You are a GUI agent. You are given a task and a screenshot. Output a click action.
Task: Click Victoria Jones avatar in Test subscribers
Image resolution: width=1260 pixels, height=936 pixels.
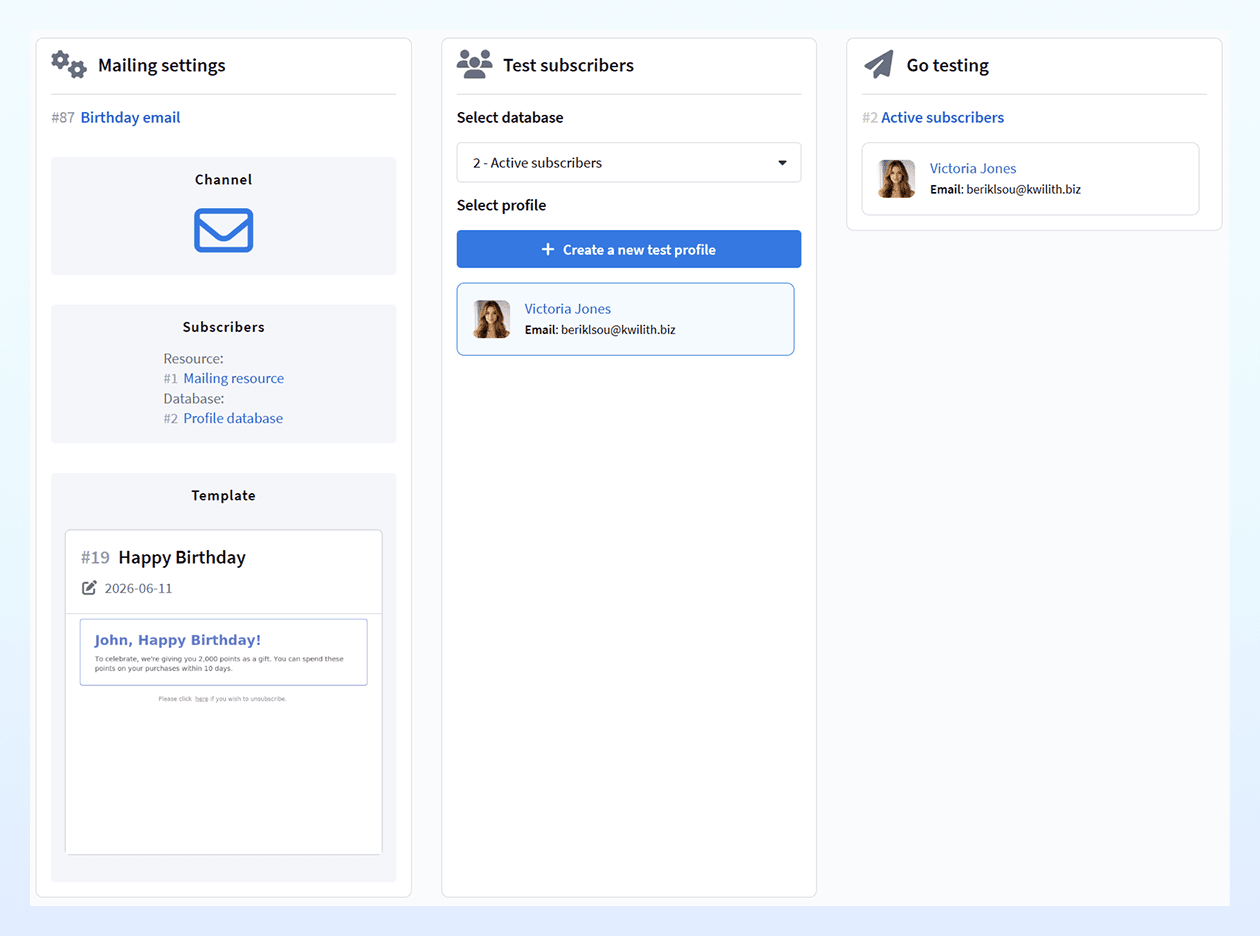[492, 319]
